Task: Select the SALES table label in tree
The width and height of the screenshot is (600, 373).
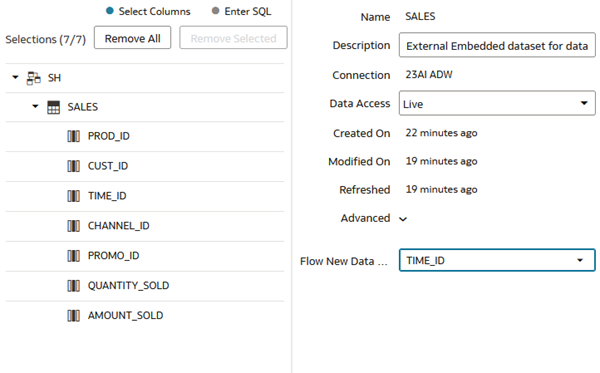Action: [x=83, y=107]
